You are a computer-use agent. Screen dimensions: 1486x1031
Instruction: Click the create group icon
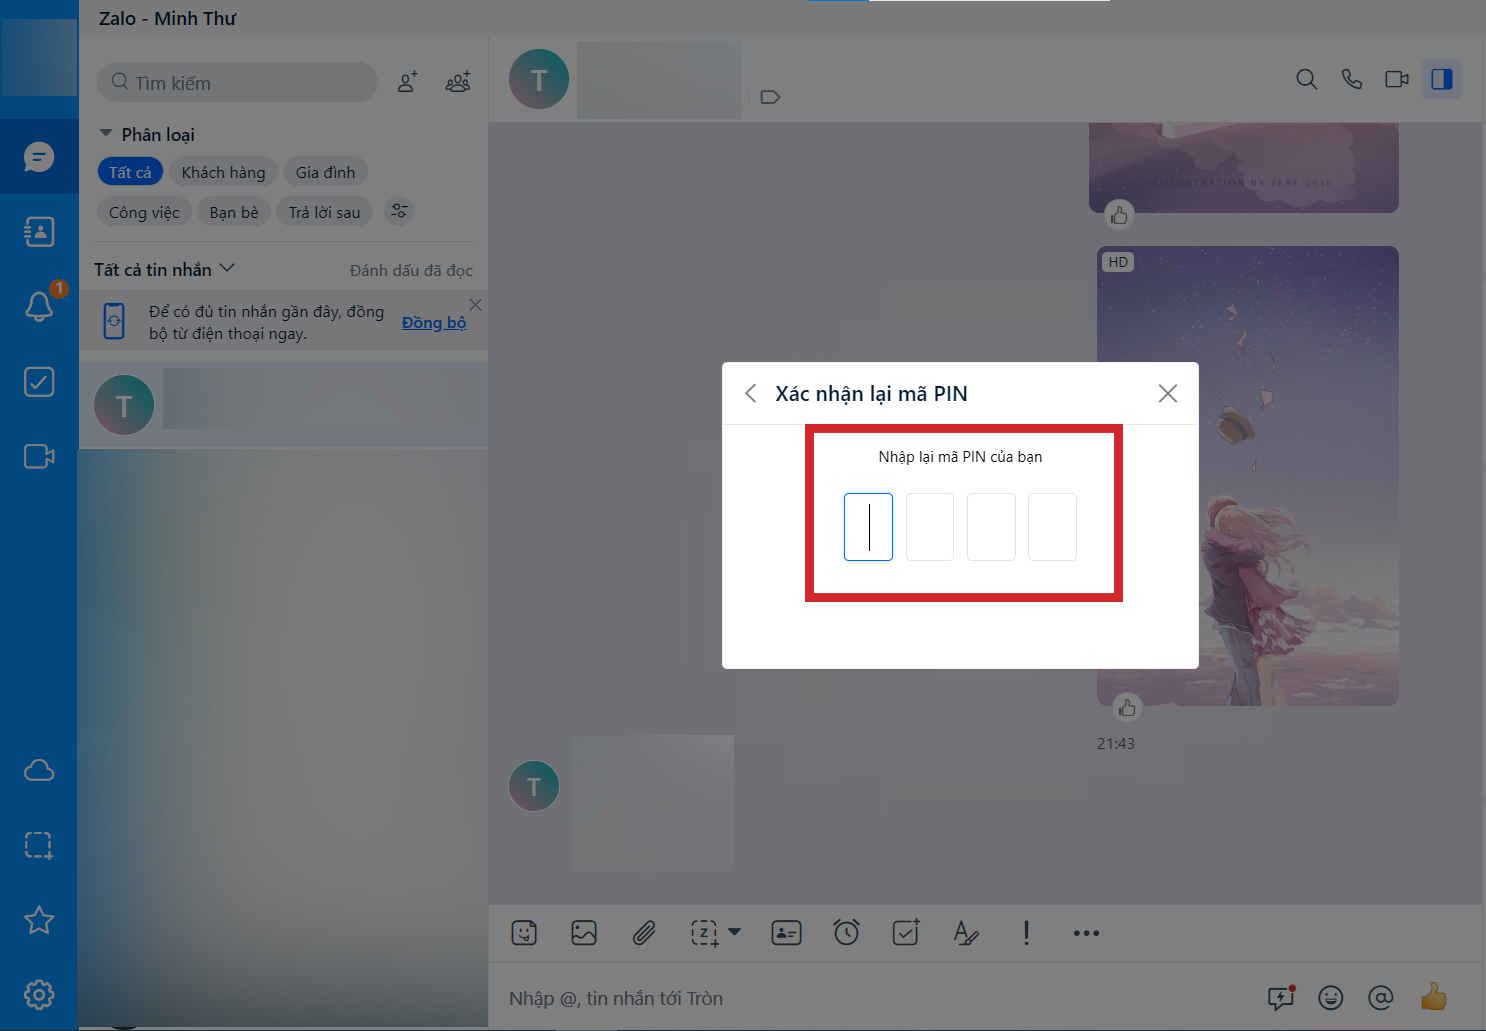pos(458,82)
